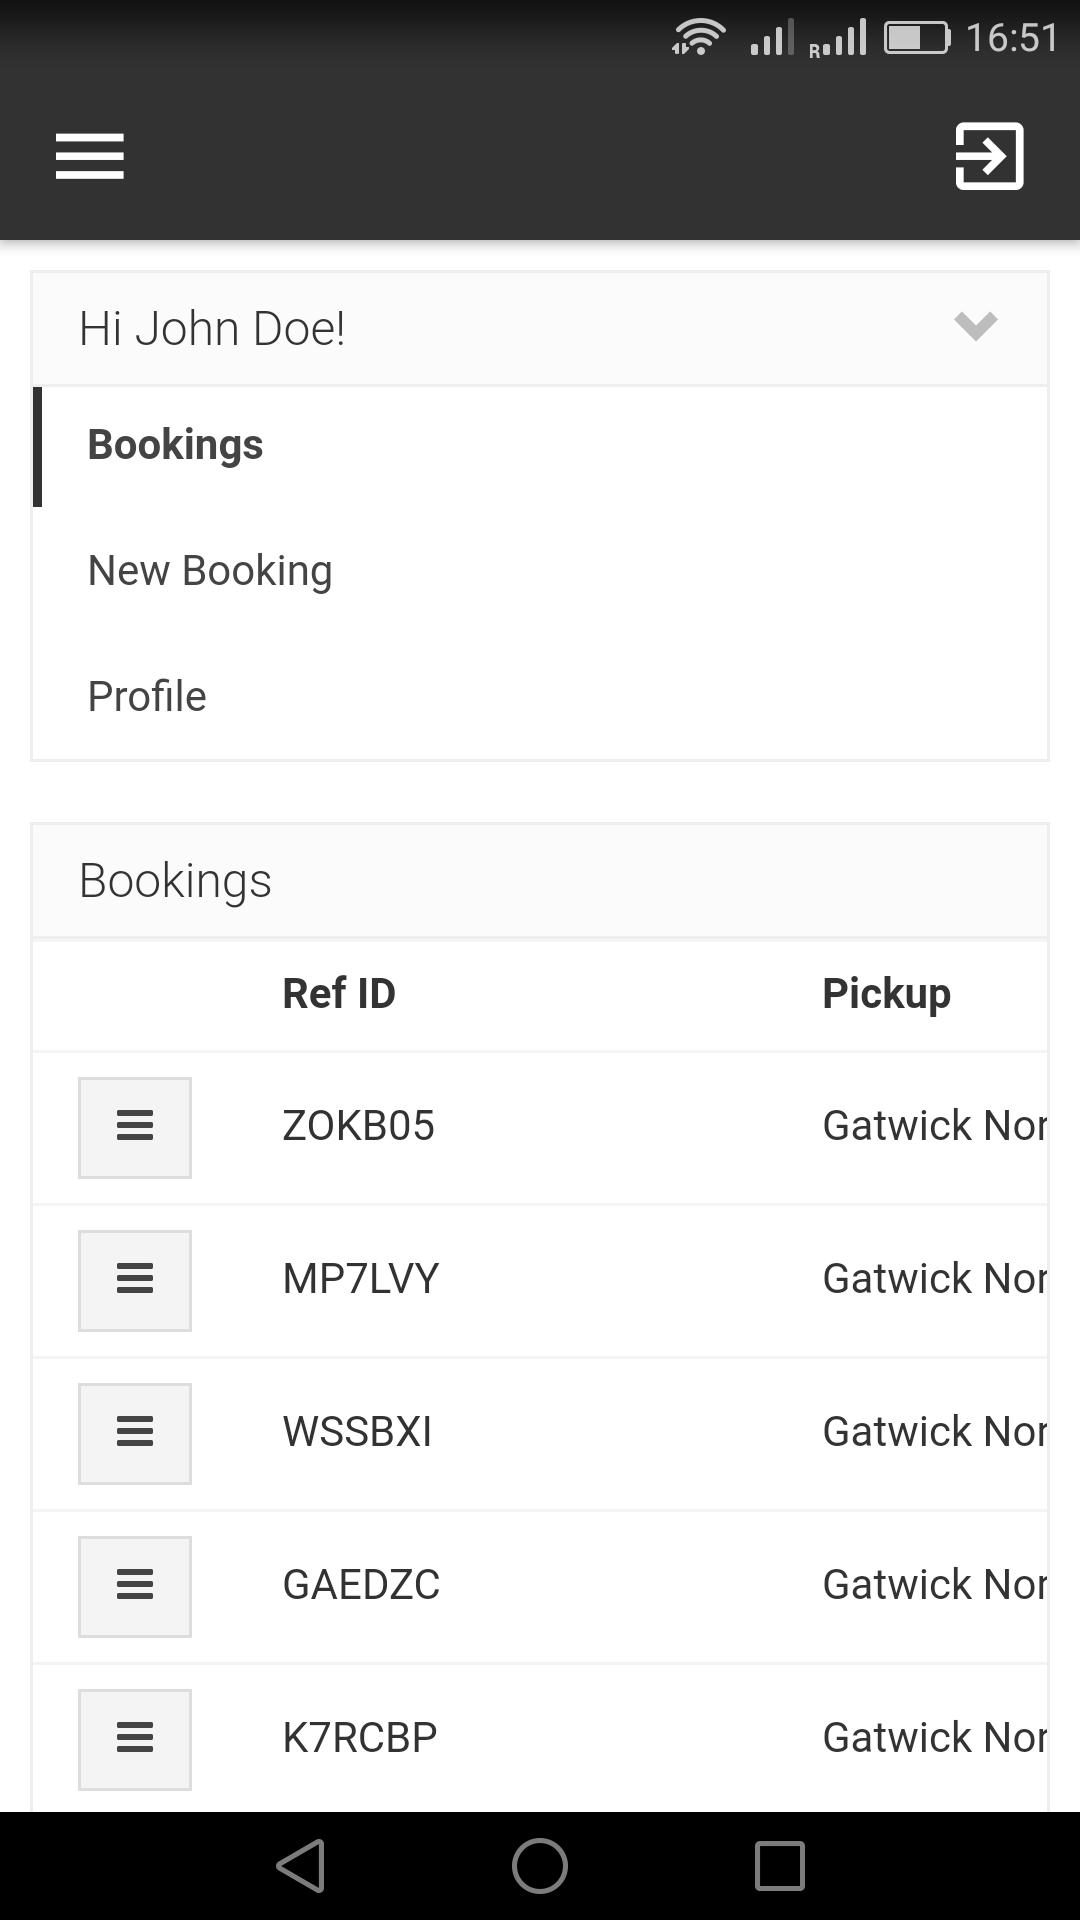This screenshot has height=1920, width=1080.
Task: Sort by Pickup column header
Action: 886,994
